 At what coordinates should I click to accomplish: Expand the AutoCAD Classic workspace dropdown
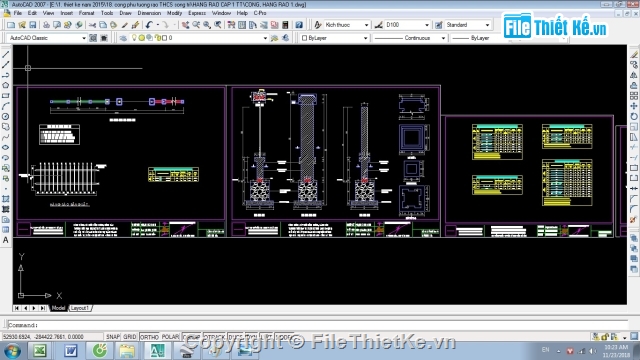47,38
